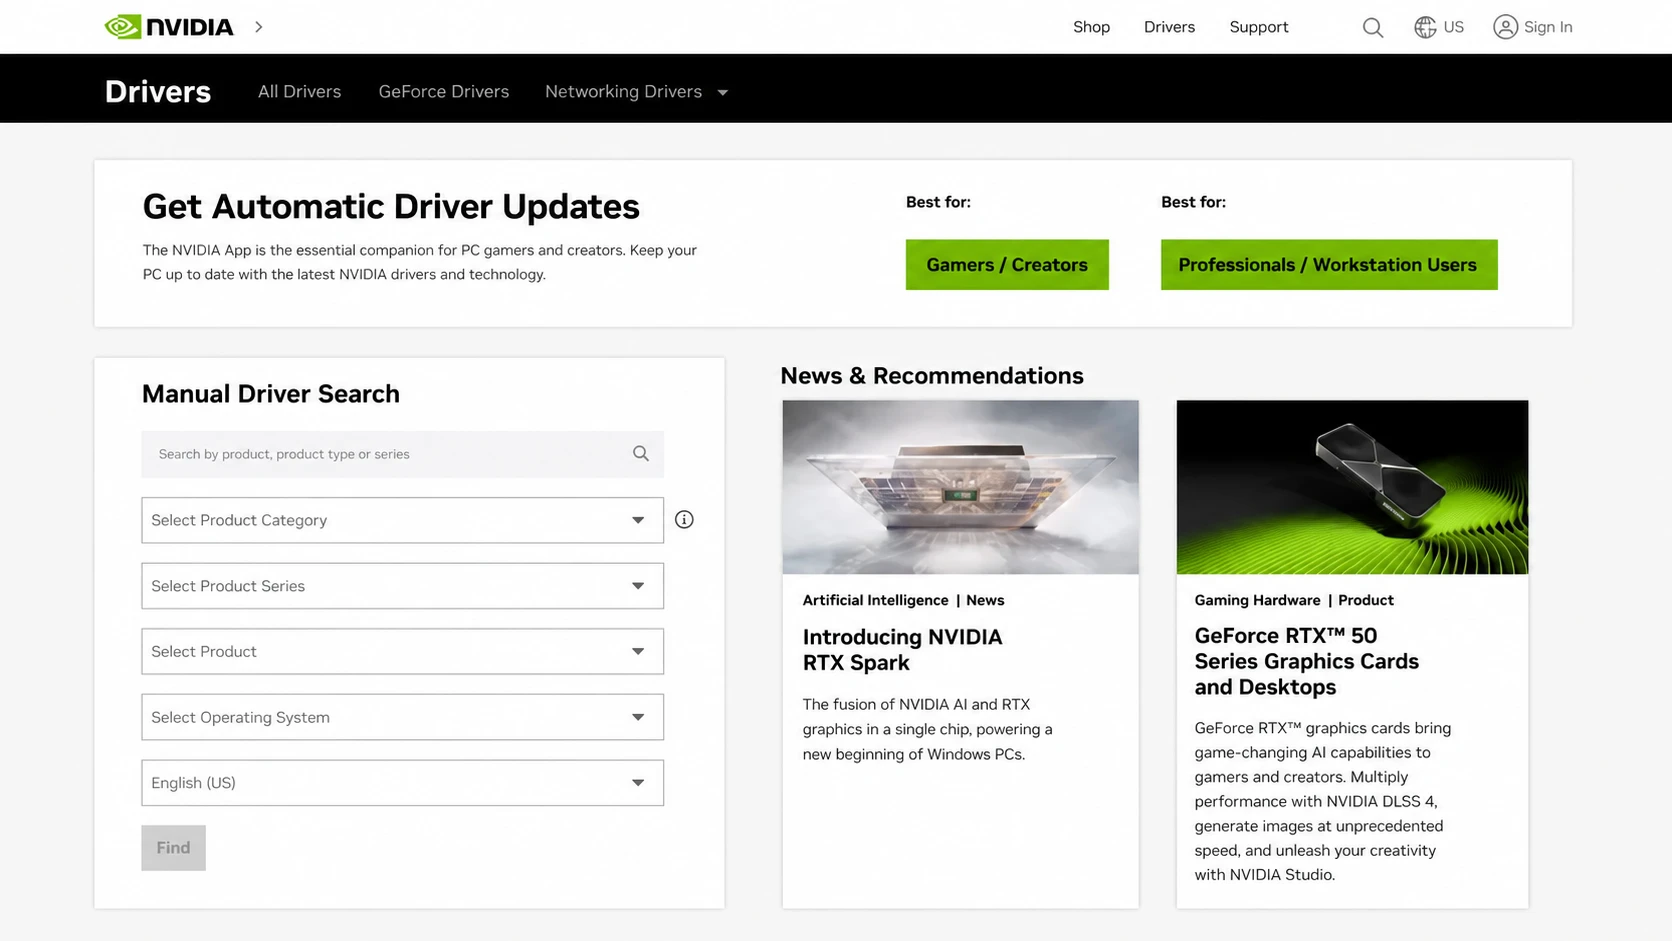Click the News & Recommendations heading
Screen dimensions: 1672x941
pyautogui.click(x=932, y=376)
